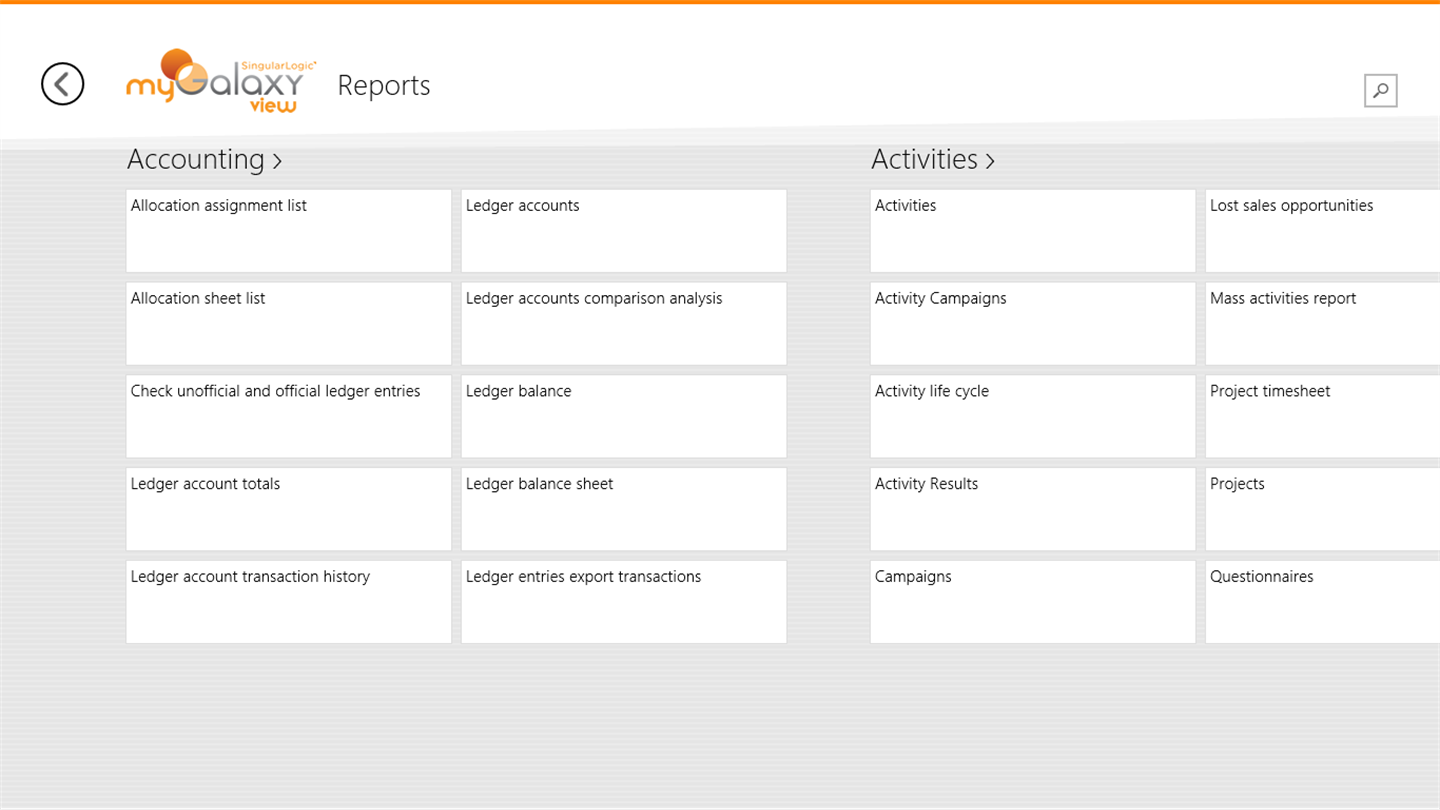The image size is (1440, 810).
Task: Select the Activity life cycle tile
Action: [x=1032, y=416]
